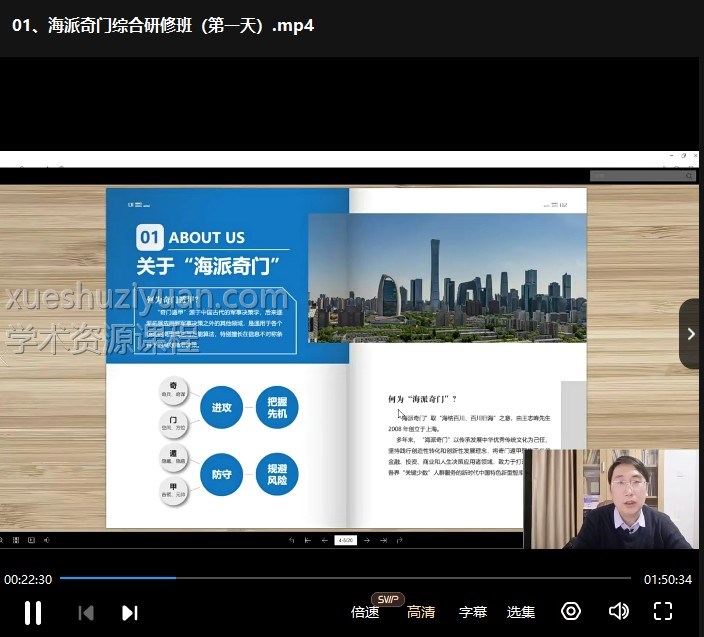Pause the video playback
The width and height of the screenshot is (704, 637).
[x=32, y=612]
